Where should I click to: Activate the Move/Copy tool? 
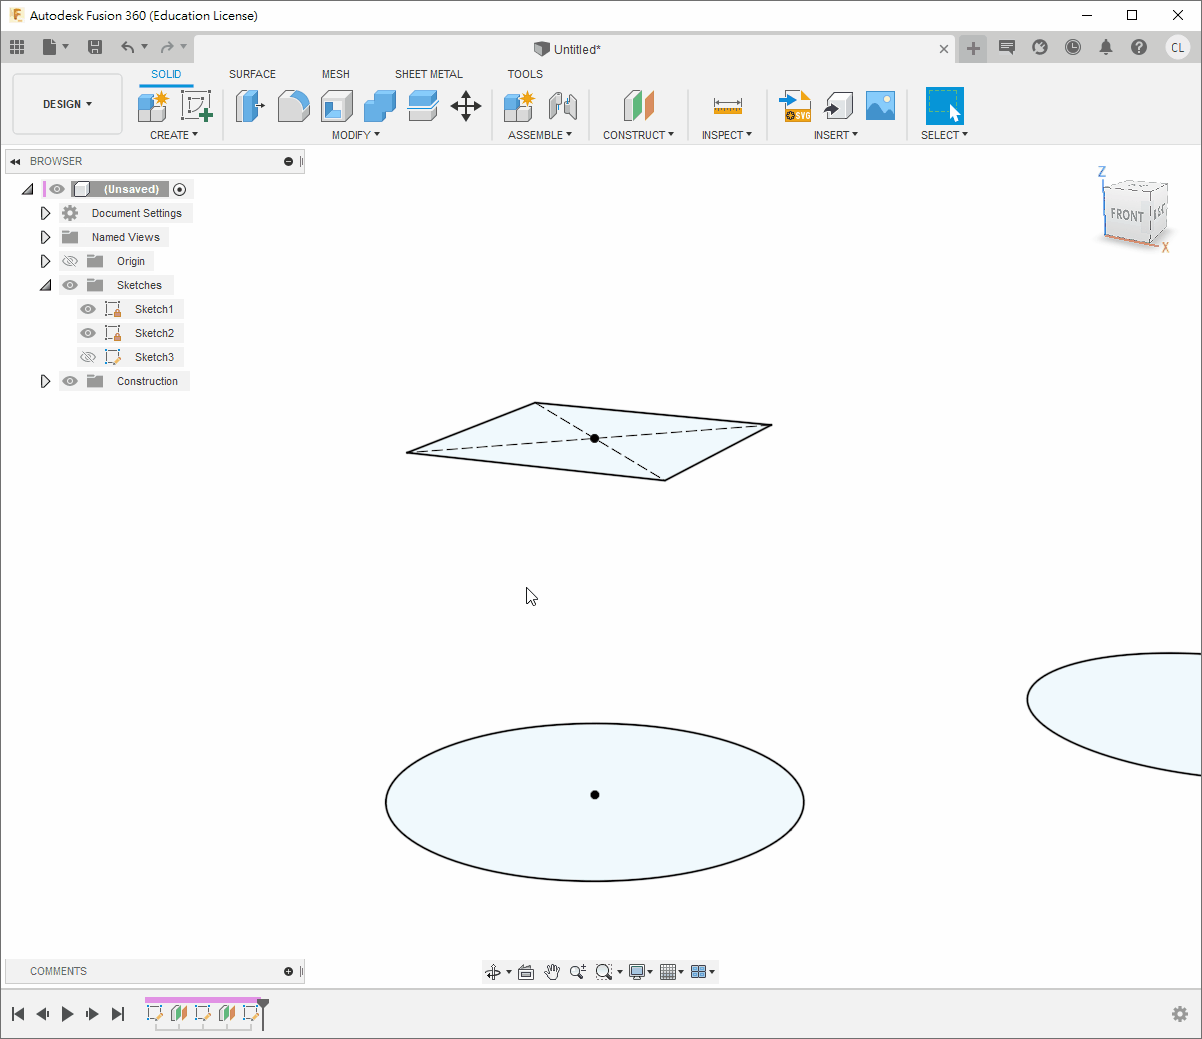pos(466,106)
